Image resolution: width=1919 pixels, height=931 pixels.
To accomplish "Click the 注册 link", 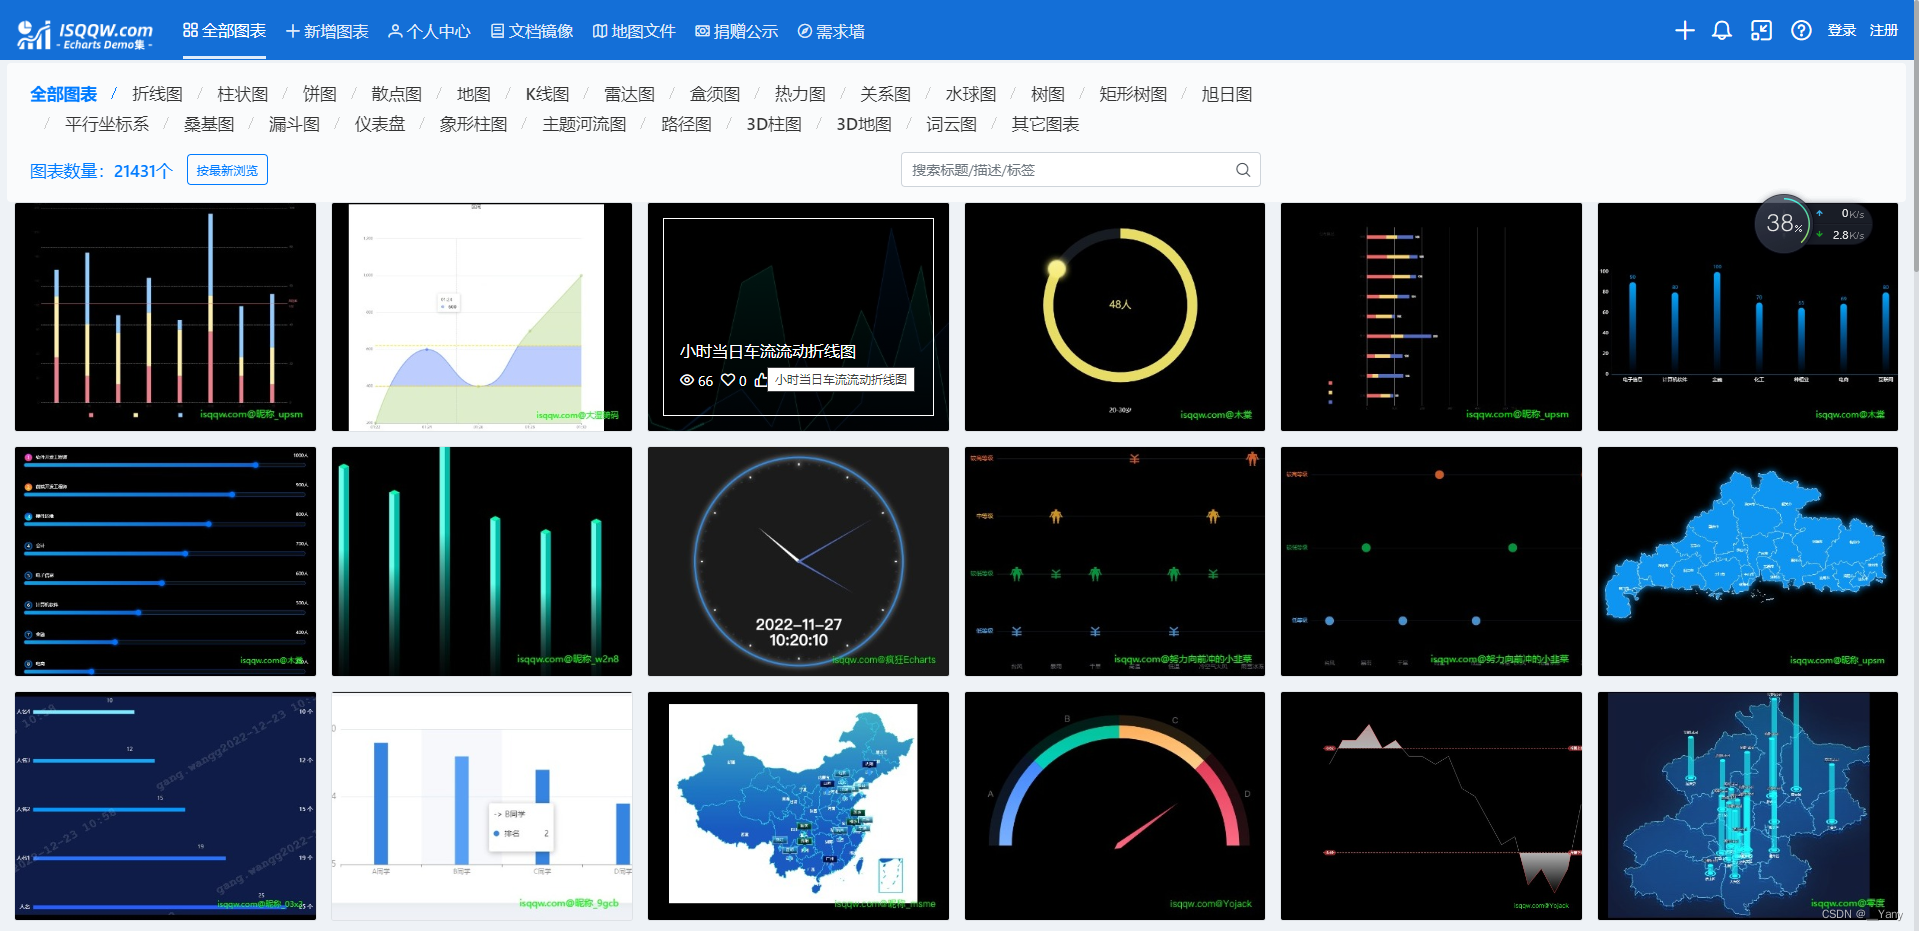I will point(1884,30).
